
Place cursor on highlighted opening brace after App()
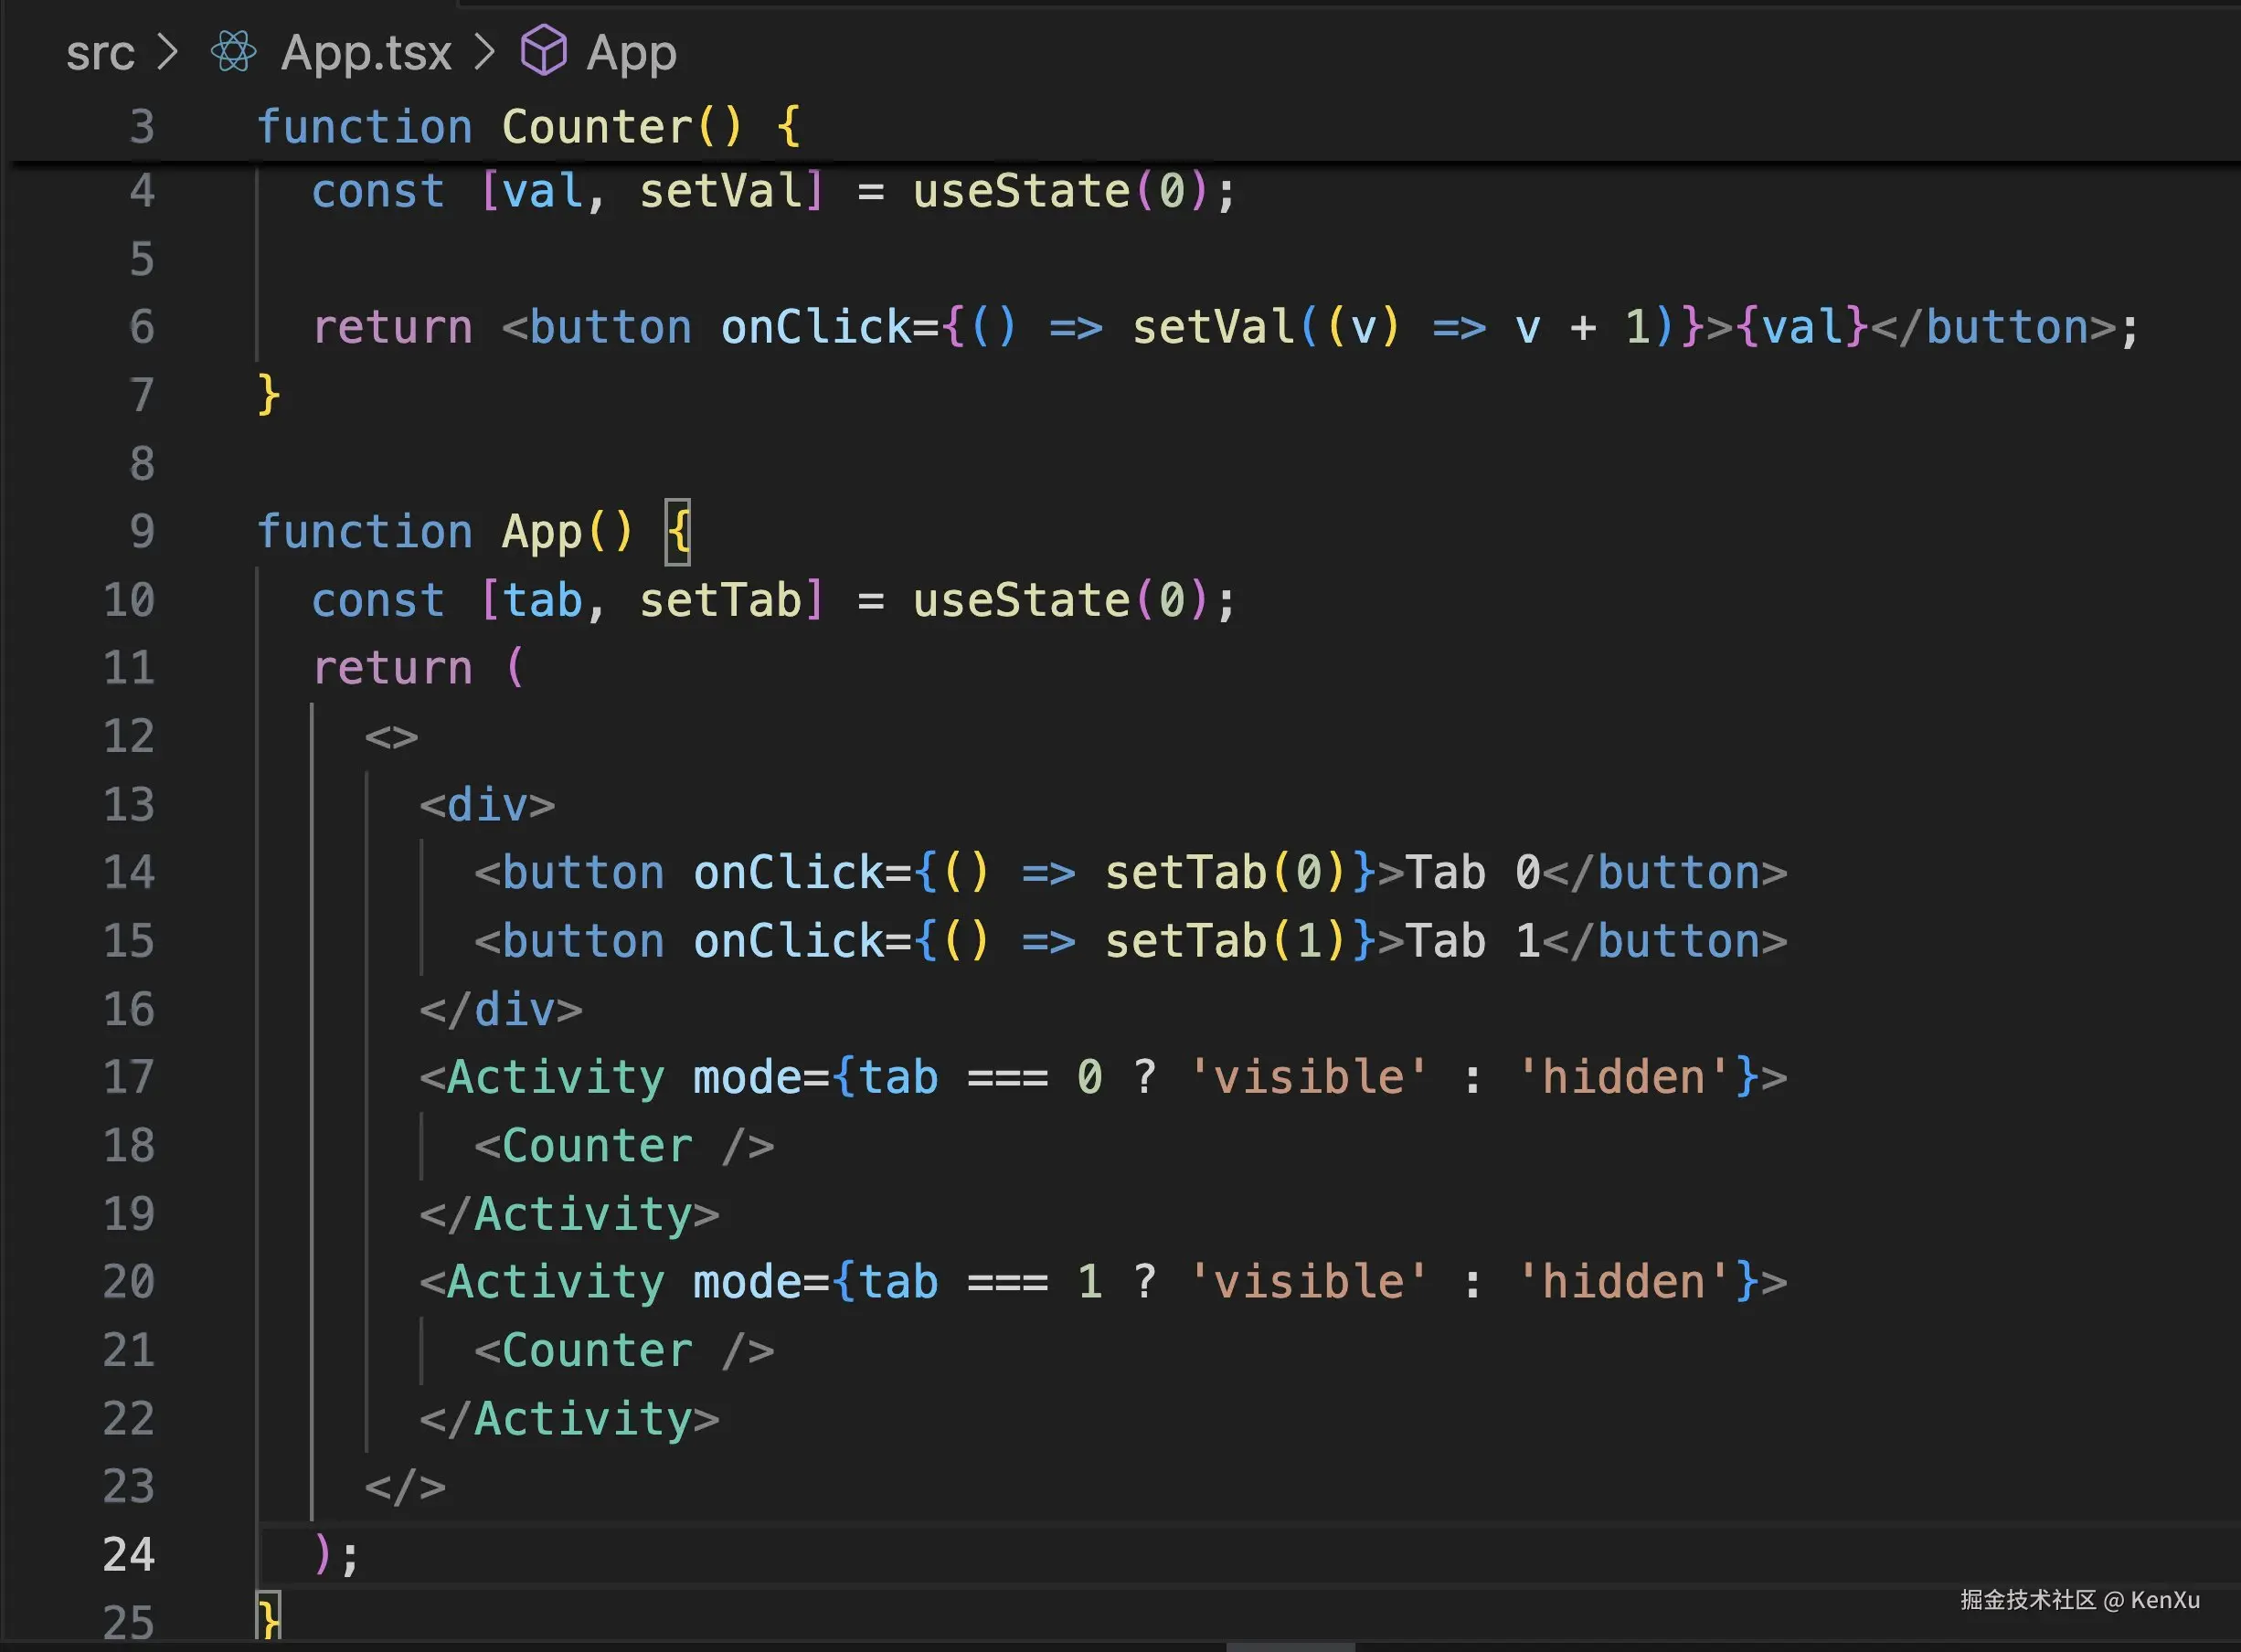[678, 532]
